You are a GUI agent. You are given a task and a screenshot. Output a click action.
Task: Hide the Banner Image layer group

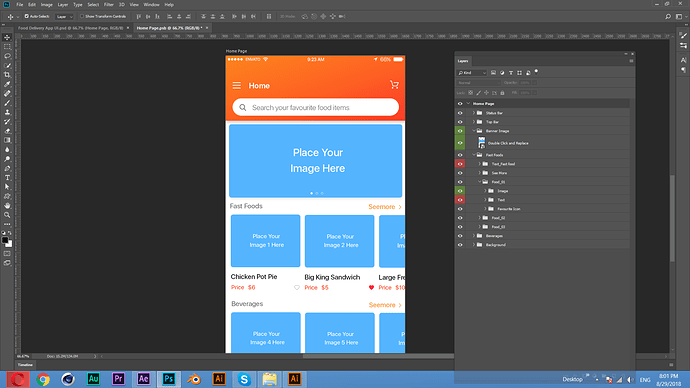coord(460,131)
